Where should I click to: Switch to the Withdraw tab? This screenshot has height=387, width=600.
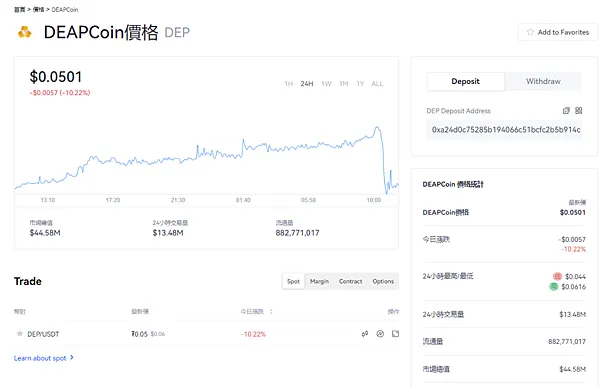[543, 81]
